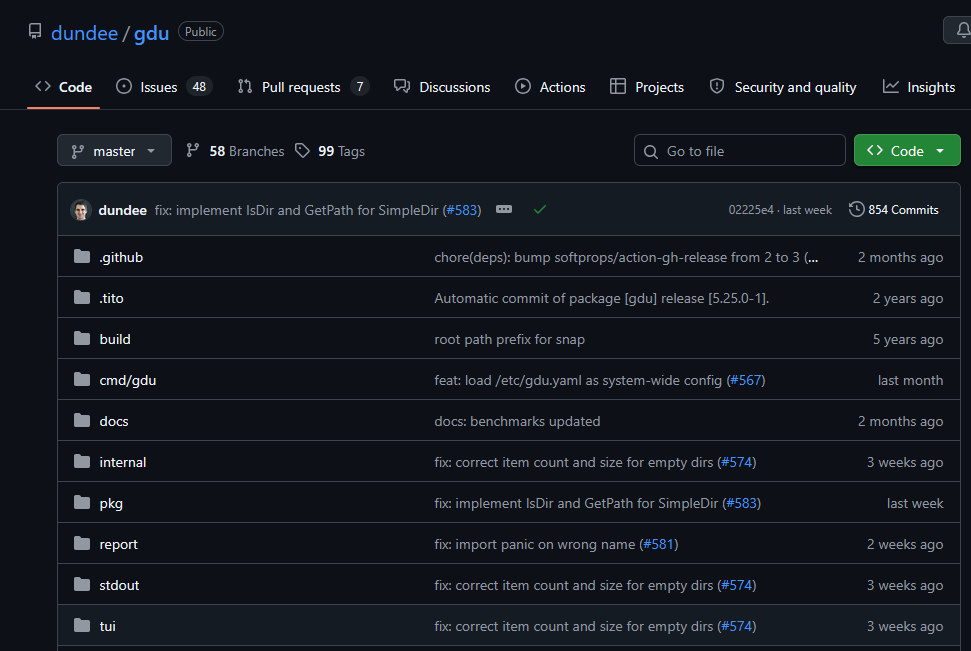
Task: Click dundee's avatar thumbnail
Action: (x=81, y=210)
